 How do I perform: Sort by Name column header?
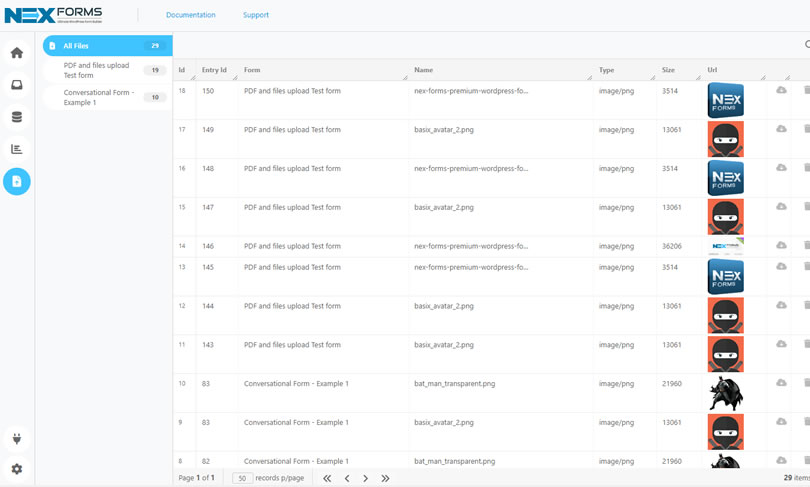[x=424, y=70]
